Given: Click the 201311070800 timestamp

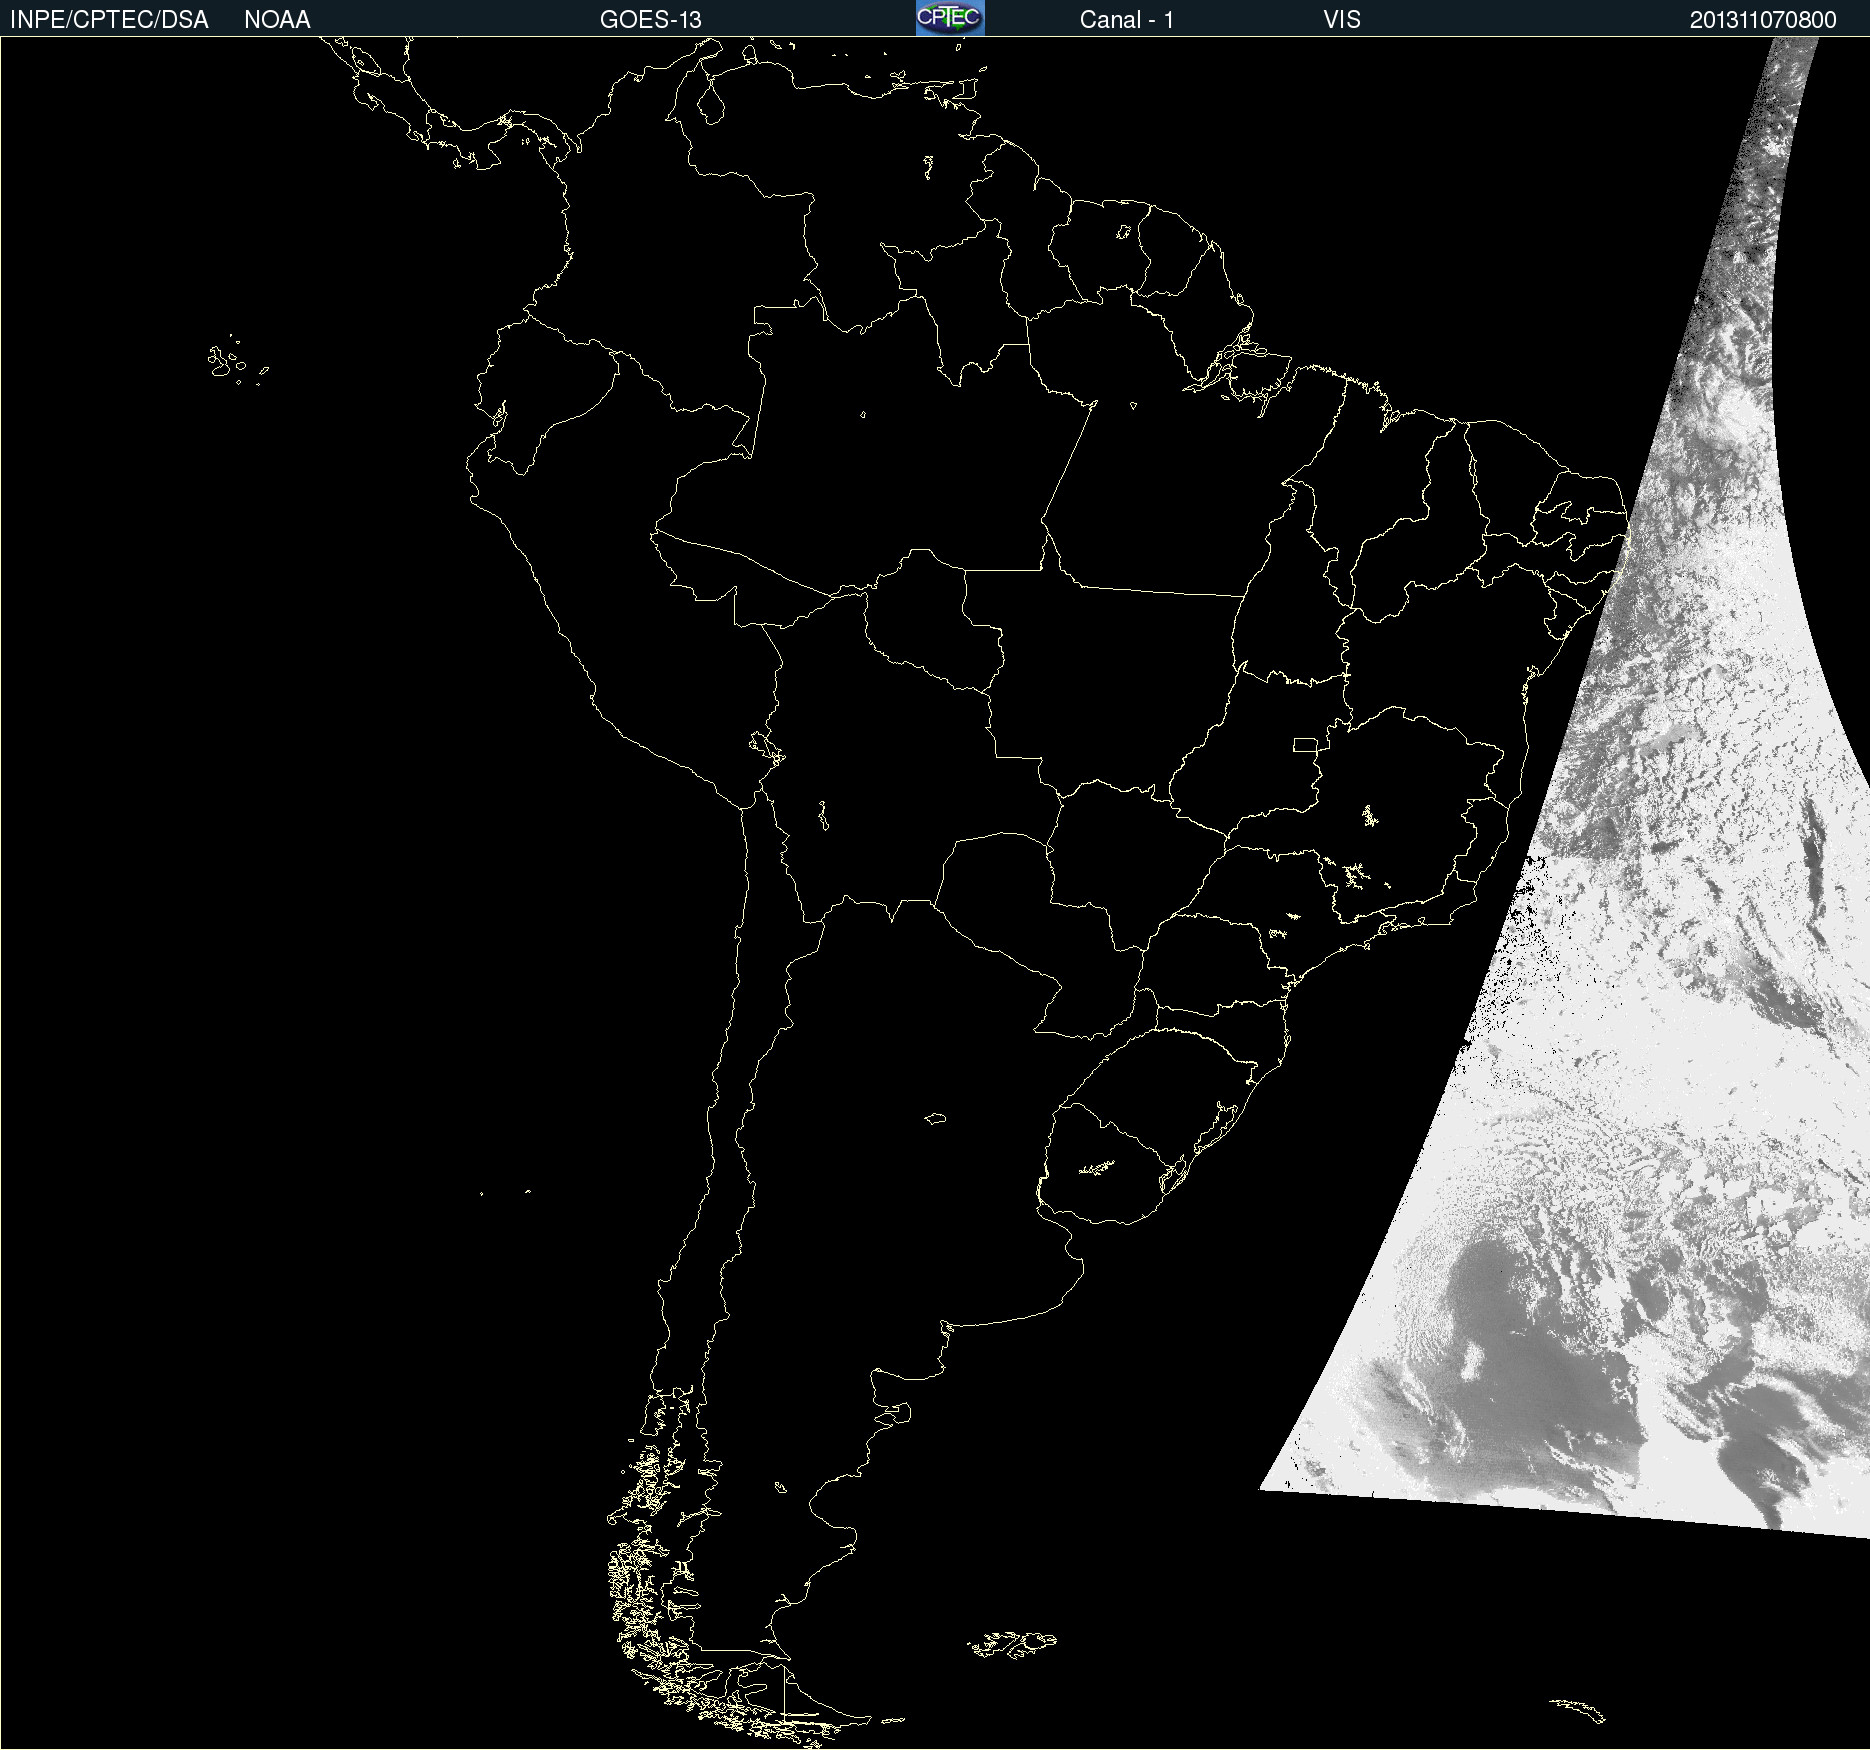Looking at the screenshot, I should pyautogui.click(x=1762, y=20).
